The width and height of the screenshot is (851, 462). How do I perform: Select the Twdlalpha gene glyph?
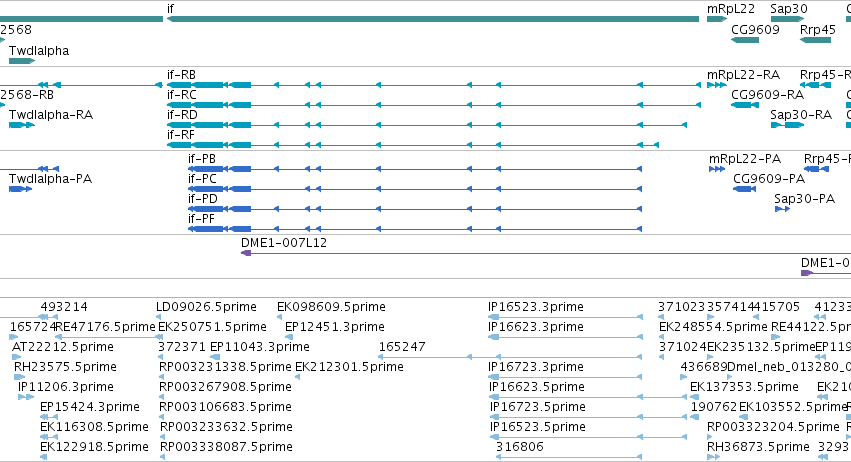coord(22,61)
